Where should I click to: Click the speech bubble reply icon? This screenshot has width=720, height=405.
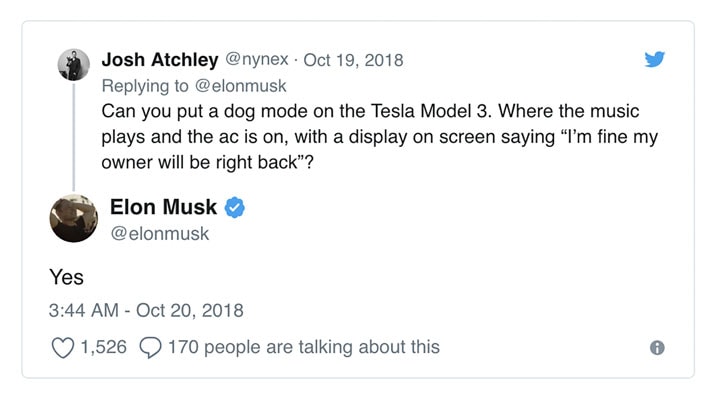(151, 347)
